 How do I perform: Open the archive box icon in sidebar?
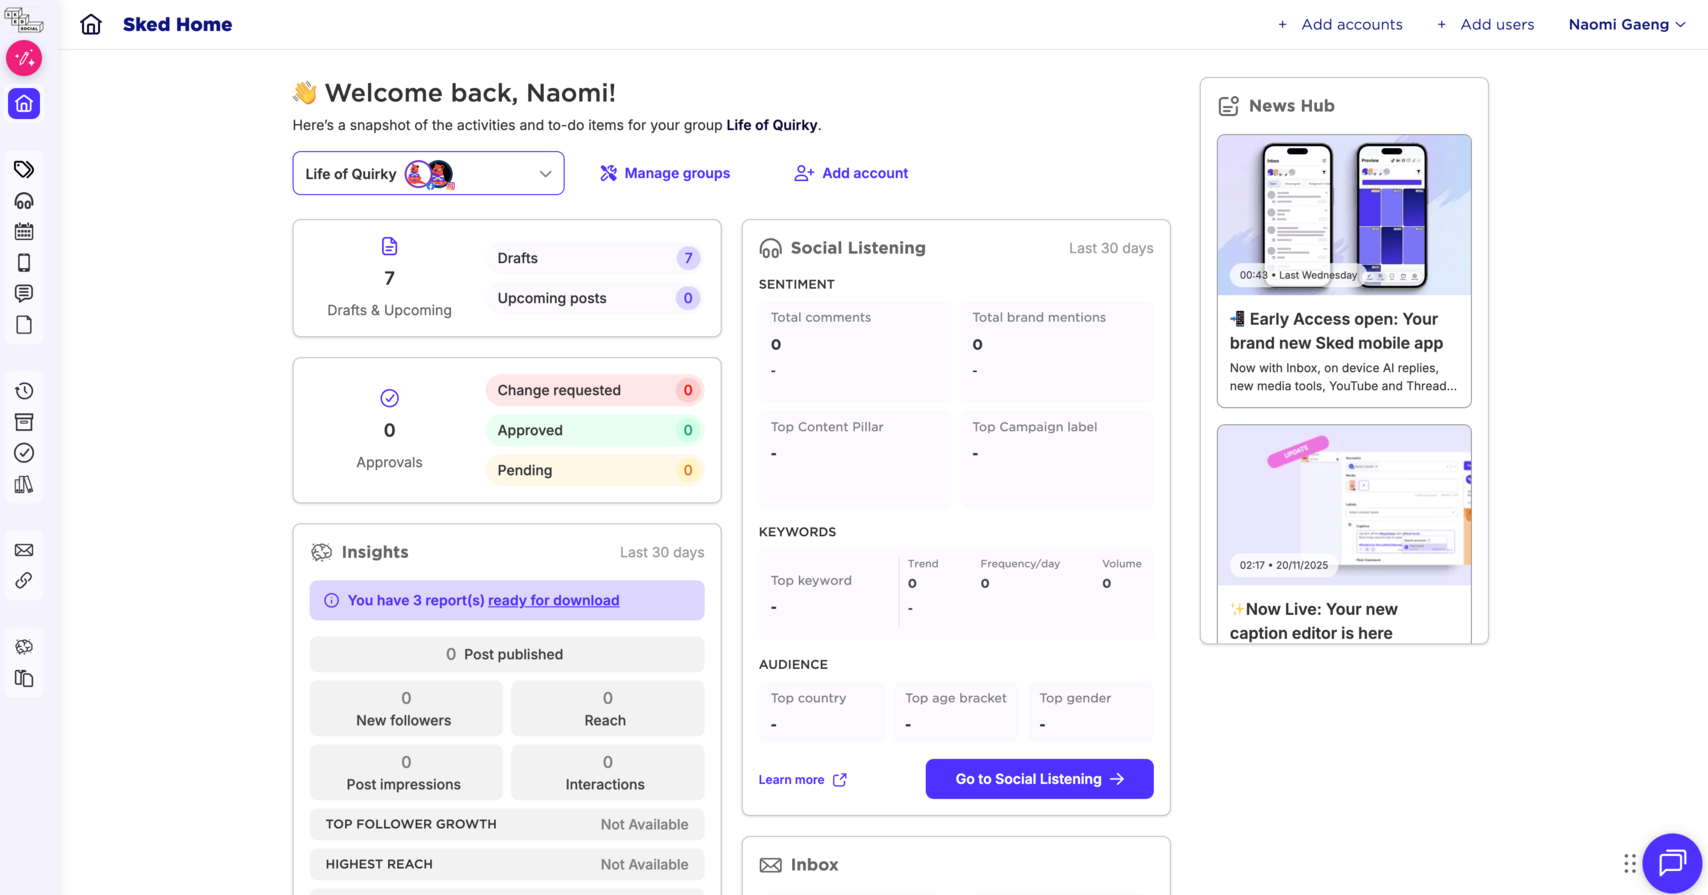pyautogui.click(x=24, y=422)
